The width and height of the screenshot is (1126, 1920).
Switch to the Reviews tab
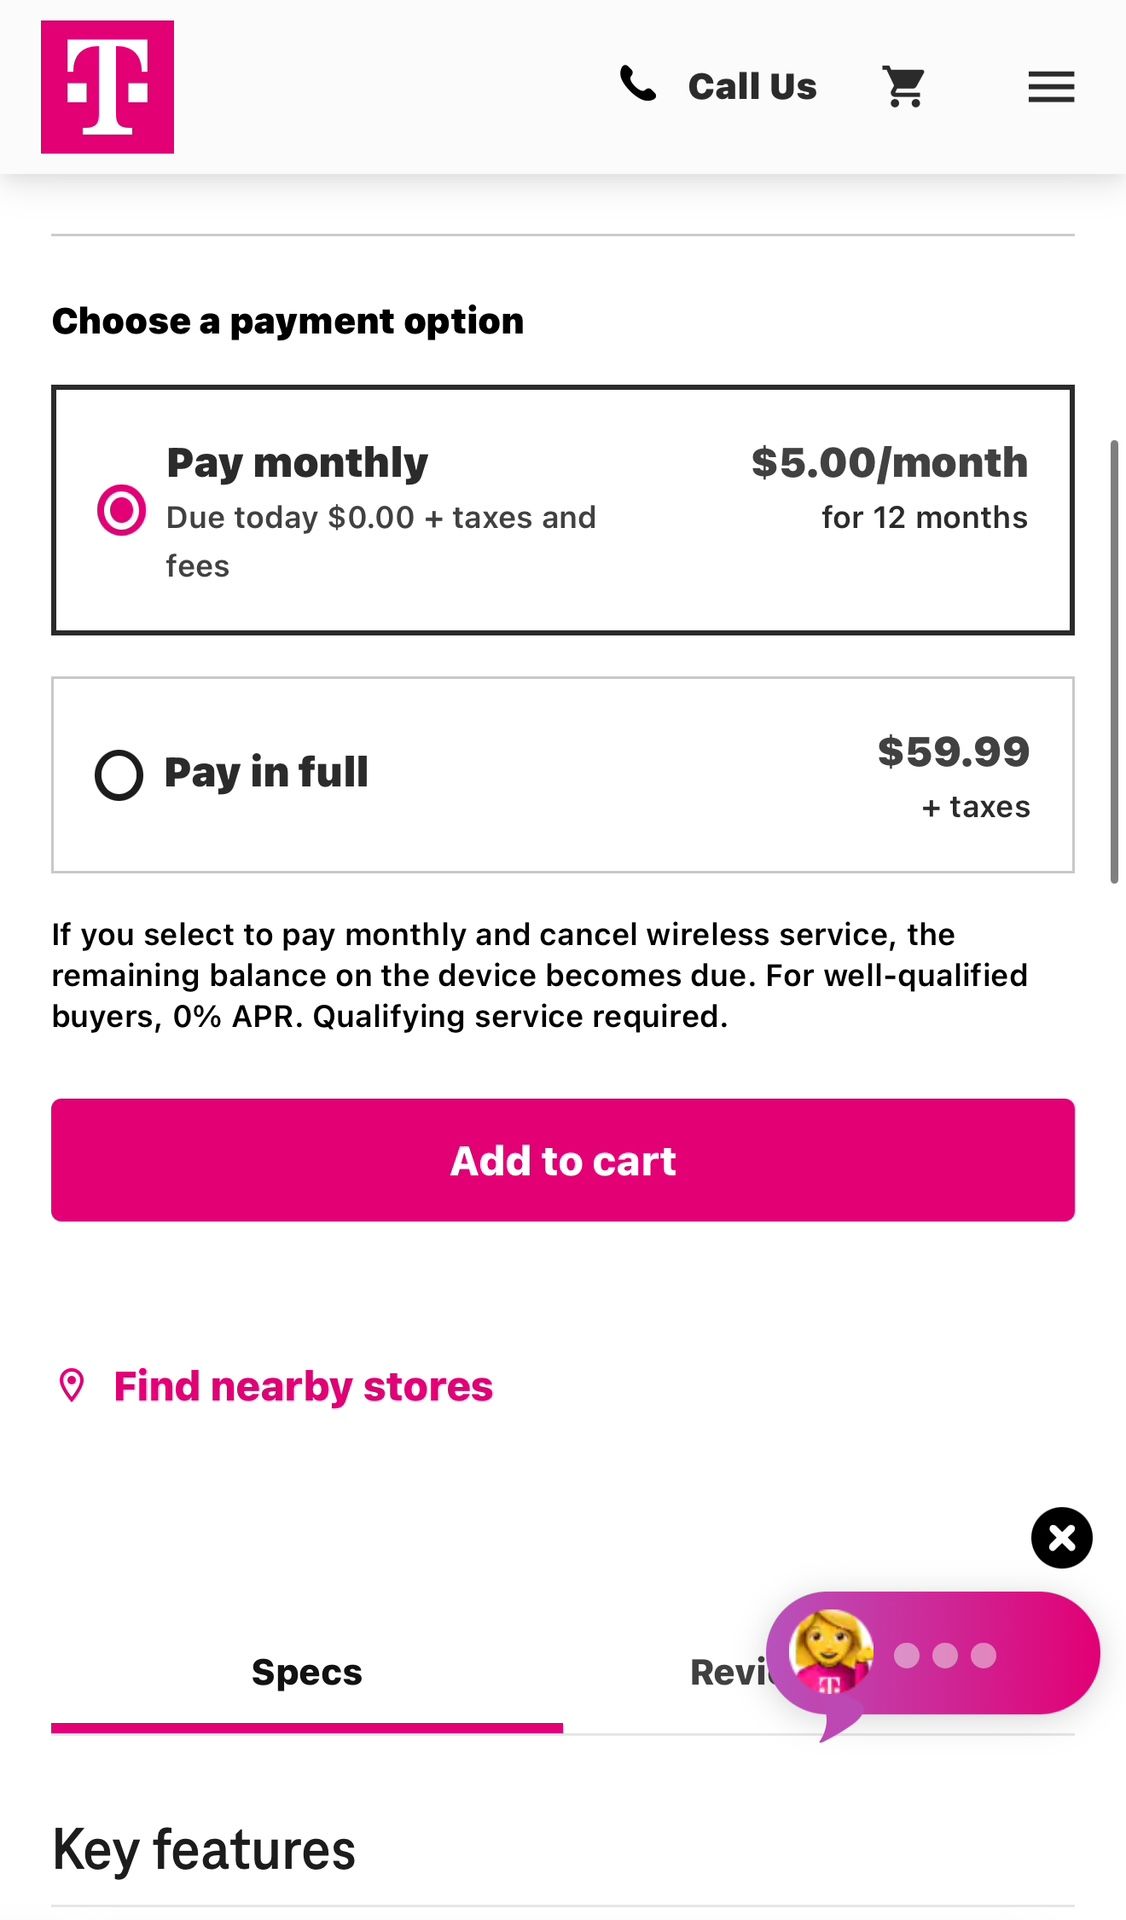725,1673
